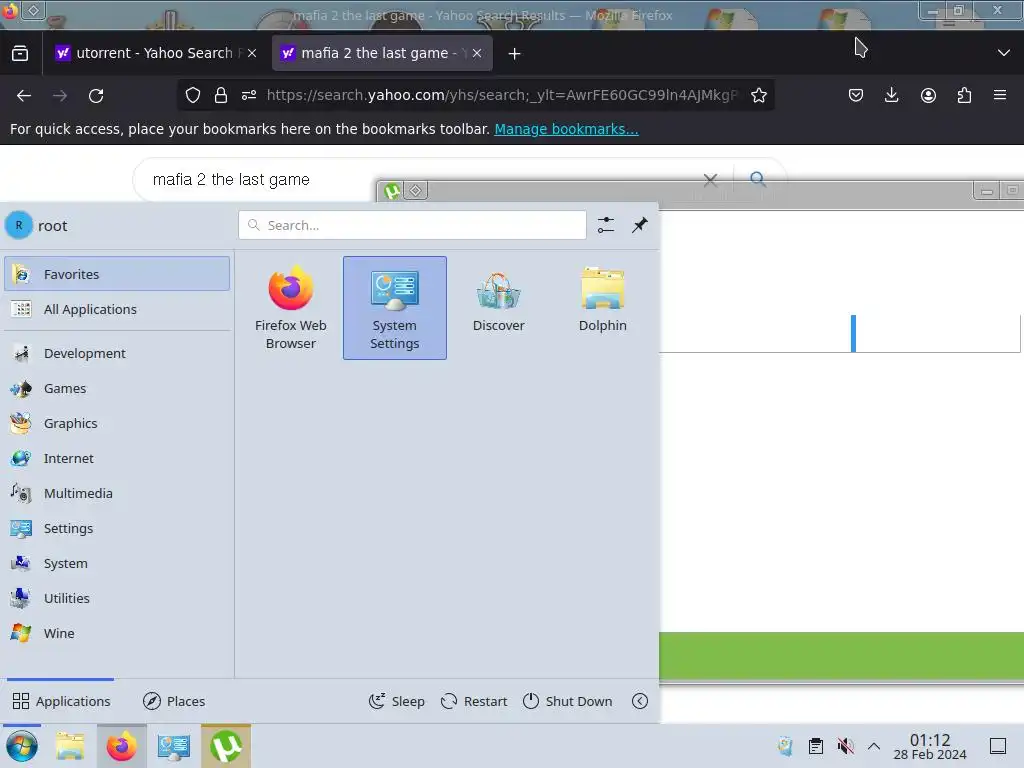Open System Settings taskbar icon

(174, 746)
